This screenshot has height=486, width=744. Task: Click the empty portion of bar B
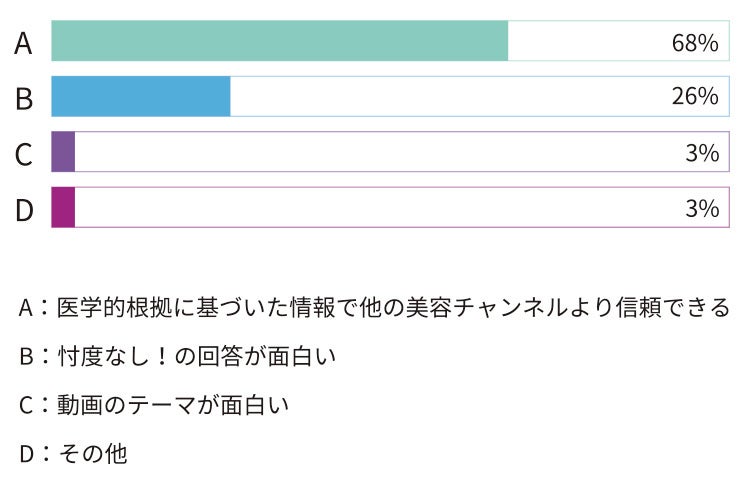pyautogui.click(x=480, y=96)
